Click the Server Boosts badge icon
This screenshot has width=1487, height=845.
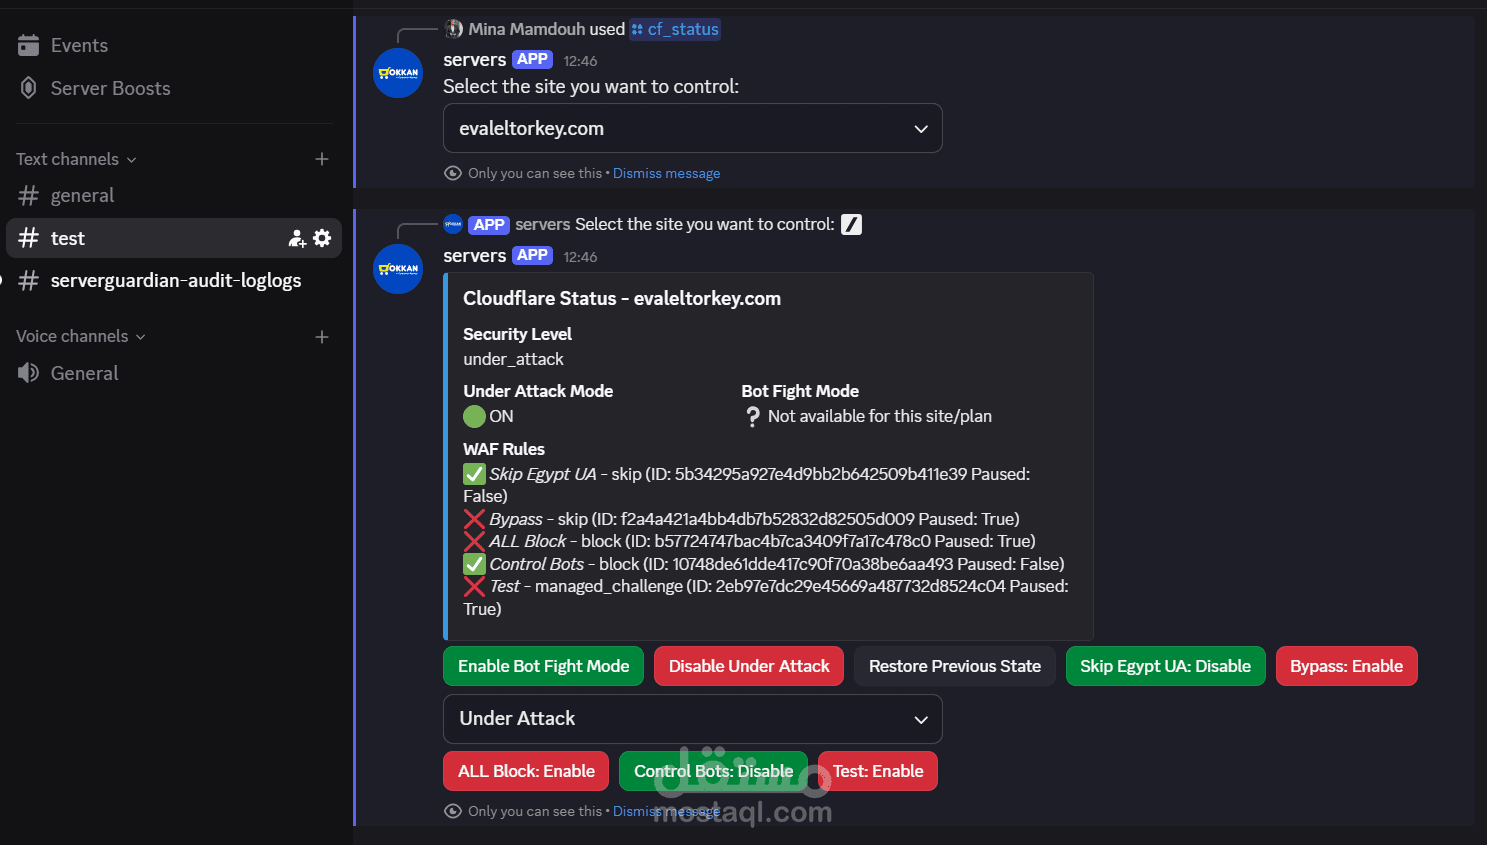coord(28,88)
